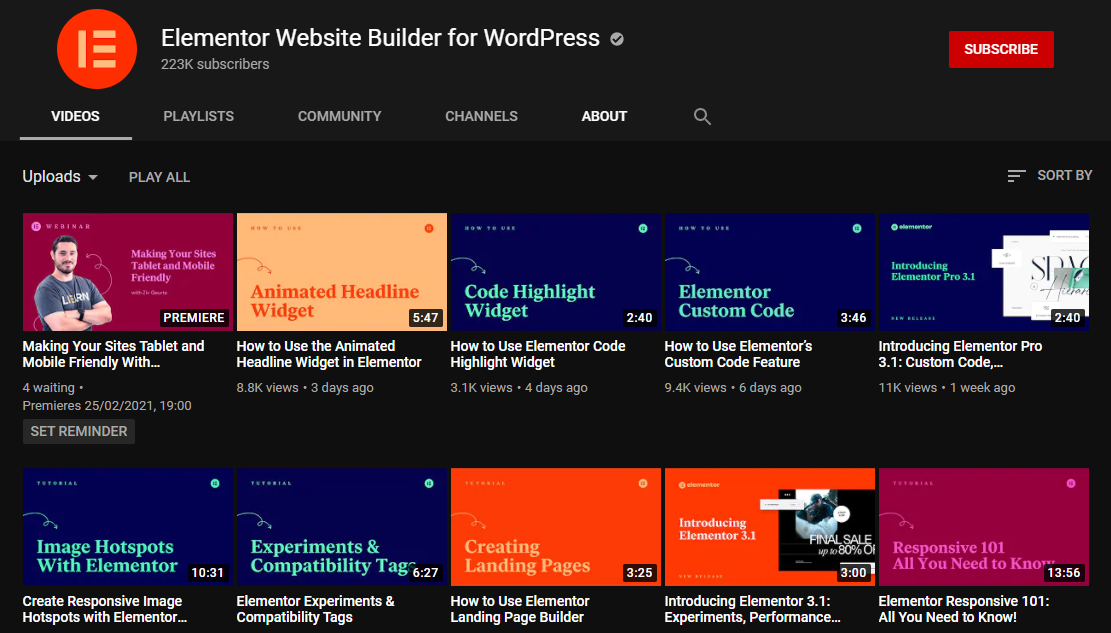Screen dimensions: 1111x633
Task: Click the 223K subscribers count
Action: 215,64
